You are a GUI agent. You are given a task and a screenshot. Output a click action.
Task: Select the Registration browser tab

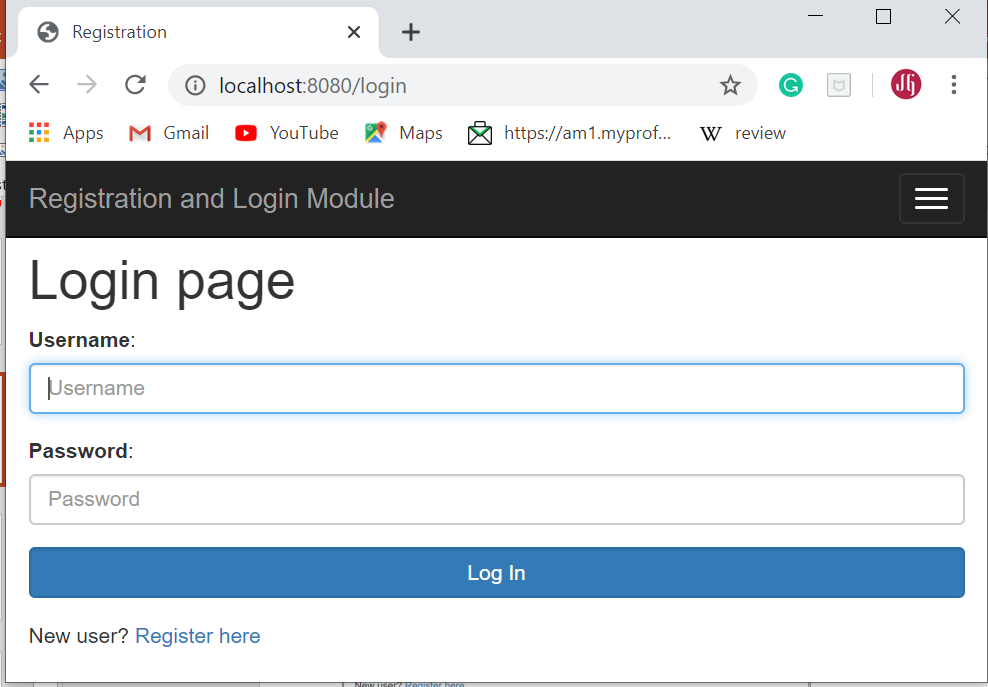click(150, 31)
